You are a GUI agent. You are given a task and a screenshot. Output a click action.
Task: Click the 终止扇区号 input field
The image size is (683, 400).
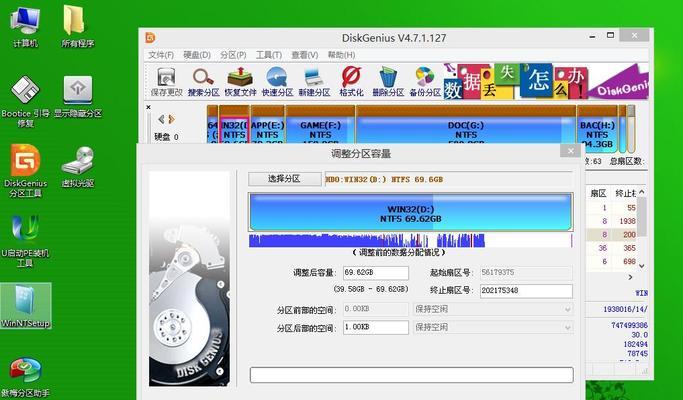526,291
